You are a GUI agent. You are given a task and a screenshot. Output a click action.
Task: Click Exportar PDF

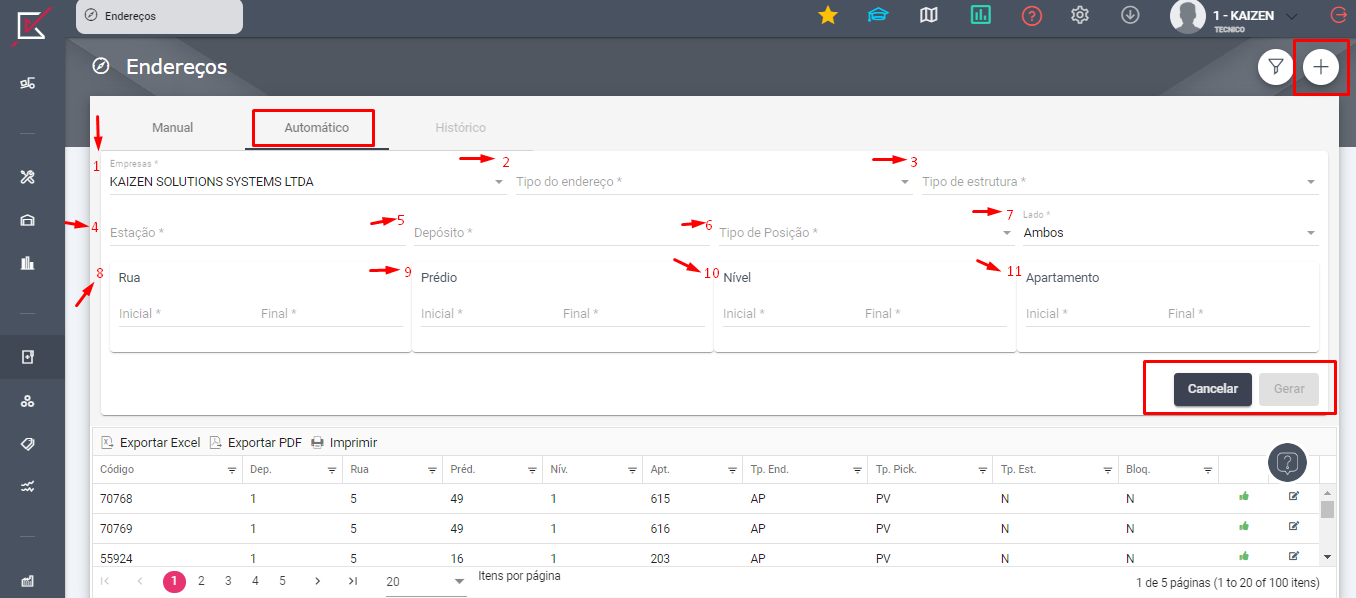[x=255, y=442]
